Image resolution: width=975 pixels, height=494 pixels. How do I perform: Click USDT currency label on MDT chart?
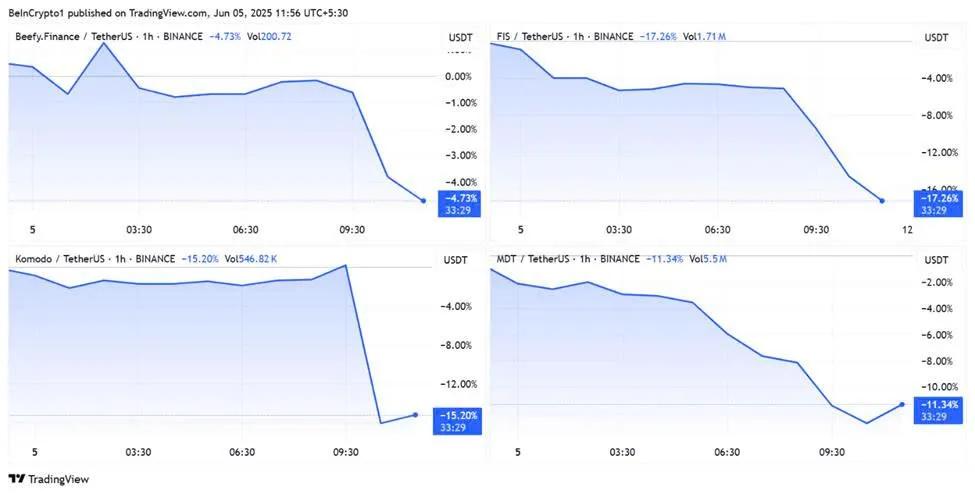(x=936, y=259)
